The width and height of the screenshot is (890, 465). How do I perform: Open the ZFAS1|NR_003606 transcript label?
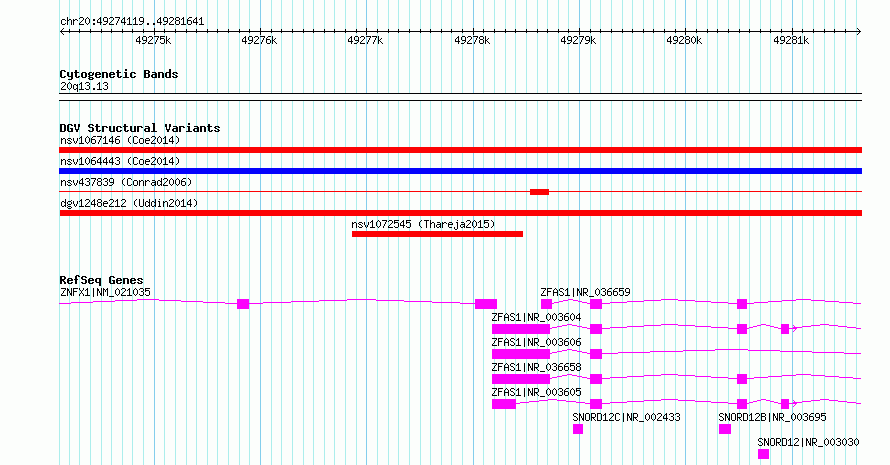coord(536,342)
